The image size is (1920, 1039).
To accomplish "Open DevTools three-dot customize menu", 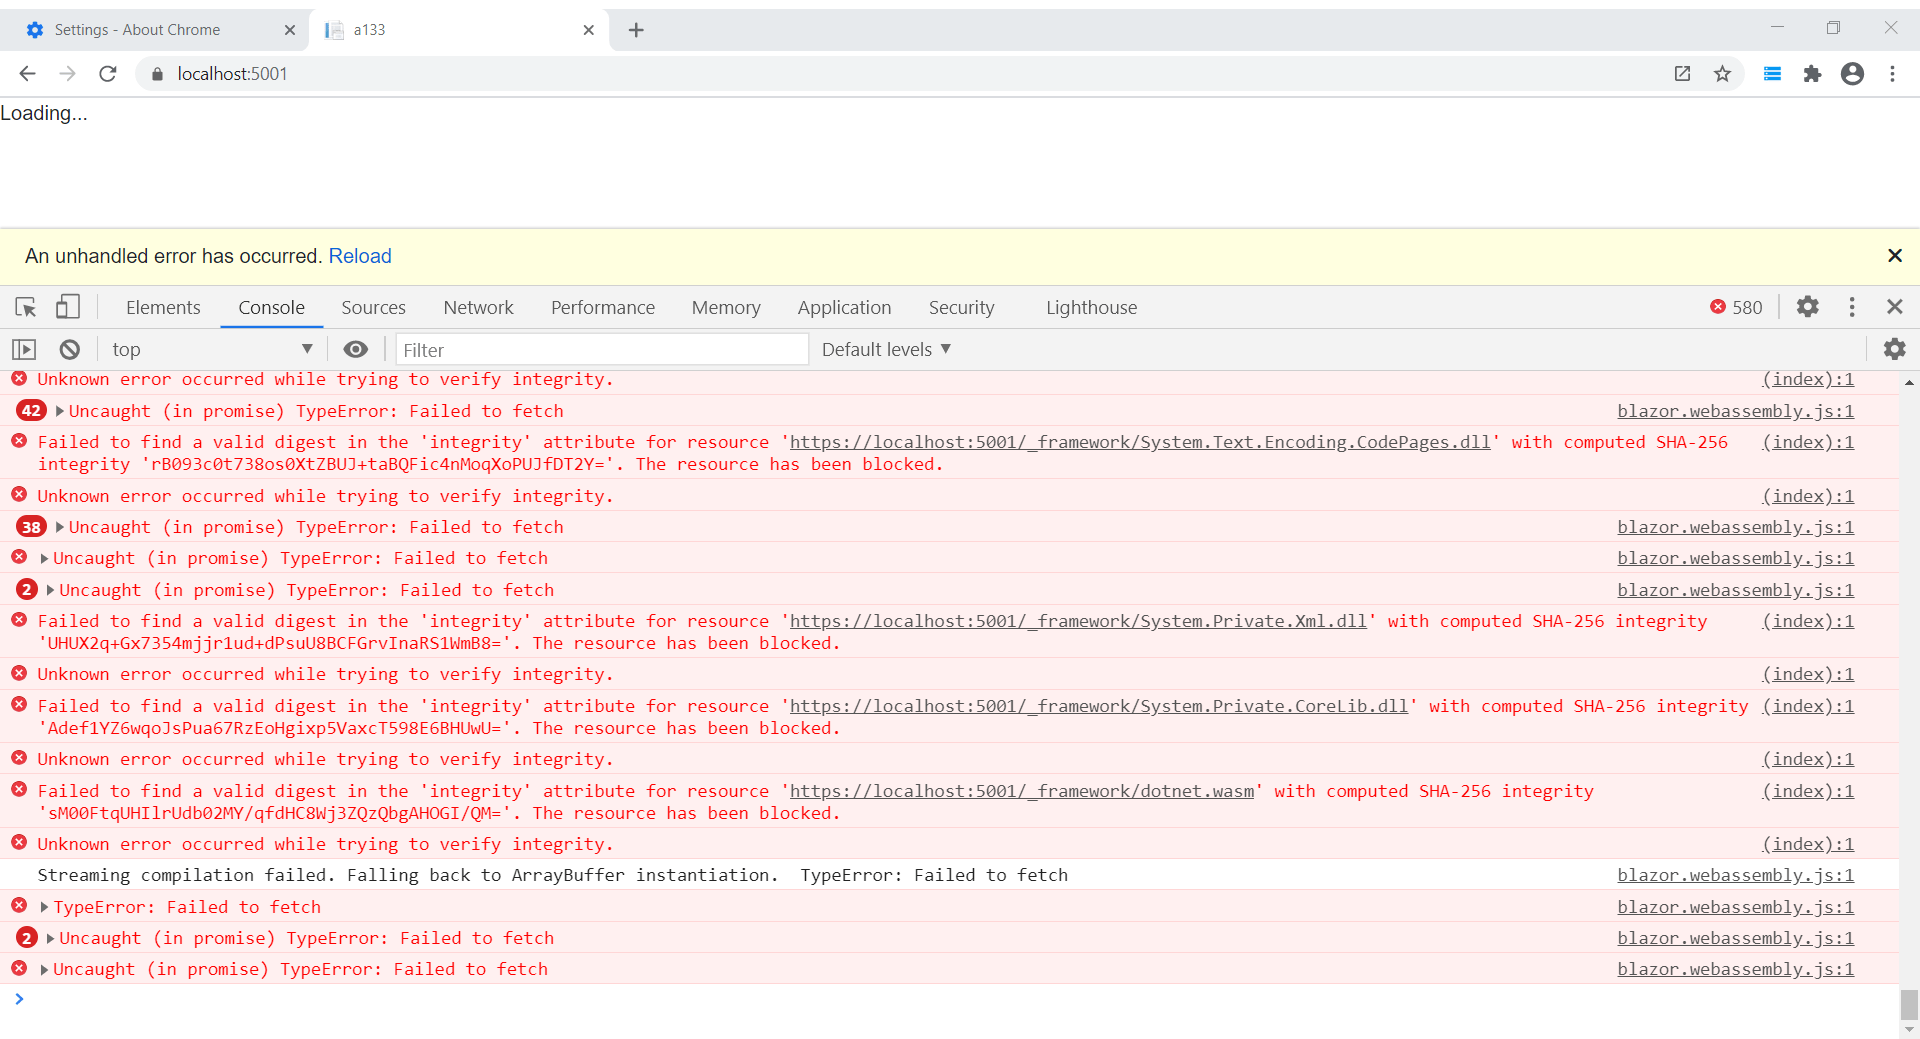I will 1852,307.
